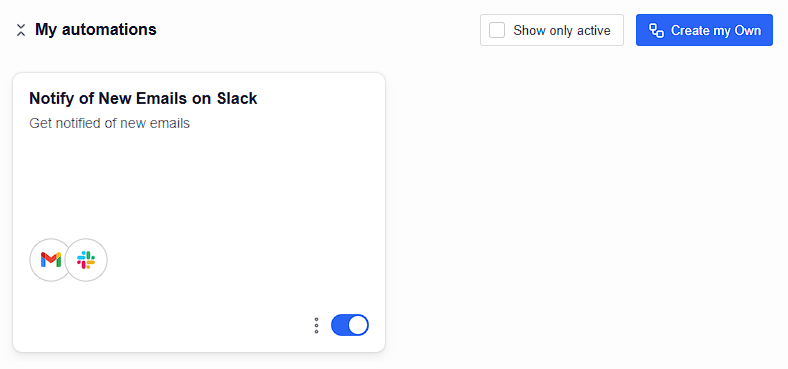The image size is (788, 369).
Task: Check the Show only active checkbox
Action: tap(497, 30)
